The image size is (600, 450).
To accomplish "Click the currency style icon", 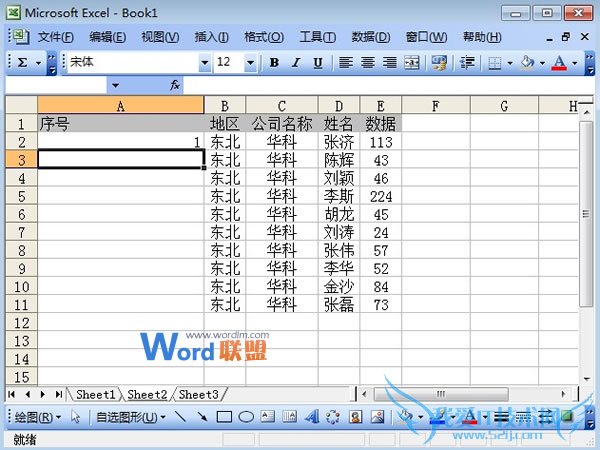I will point(439,62).
